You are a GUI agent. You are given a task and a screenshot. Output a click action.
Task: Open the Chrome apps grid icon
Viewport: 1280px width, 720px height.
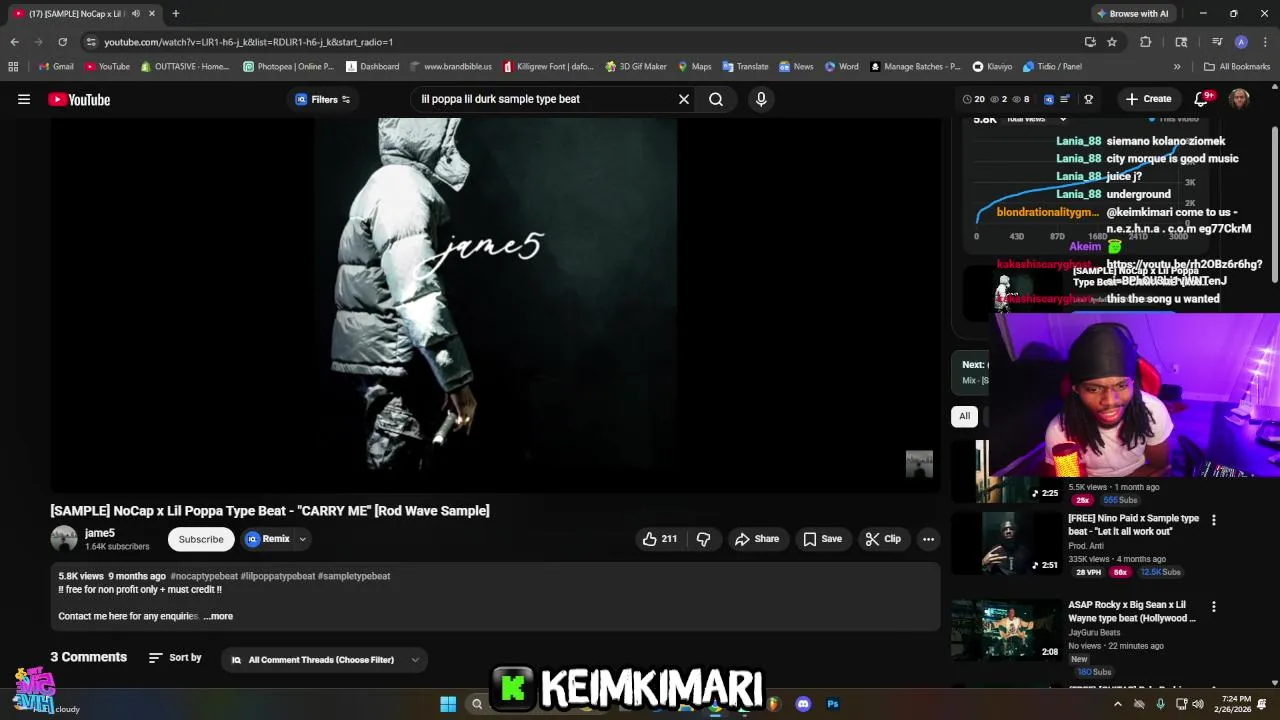(13, 66)
